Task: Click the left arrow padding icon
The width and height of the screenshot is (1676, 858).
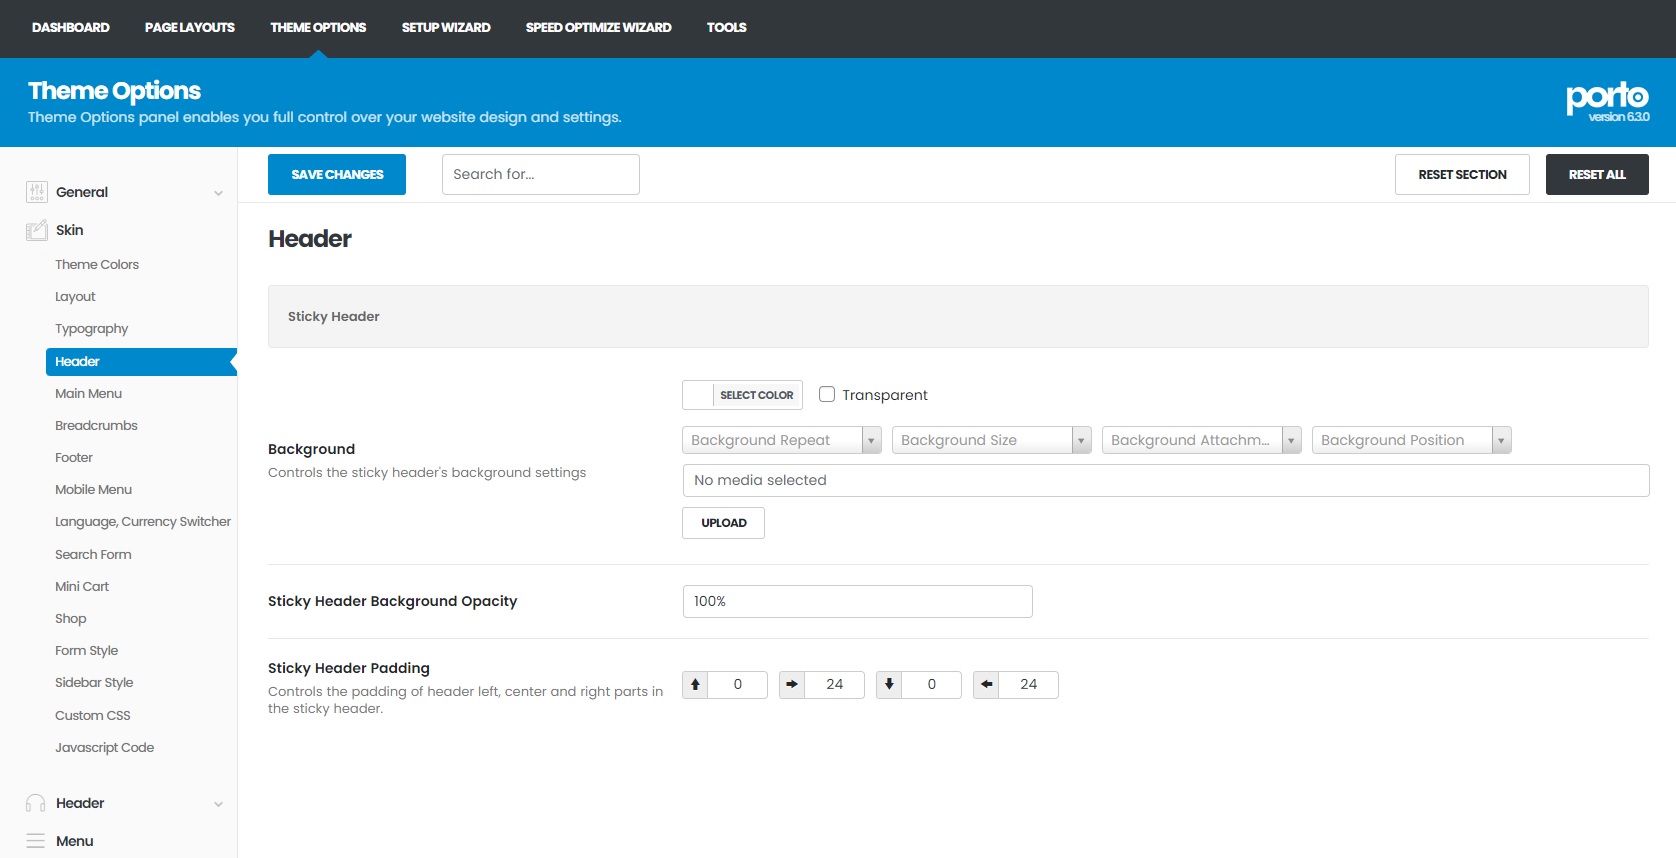Action: 986,685
